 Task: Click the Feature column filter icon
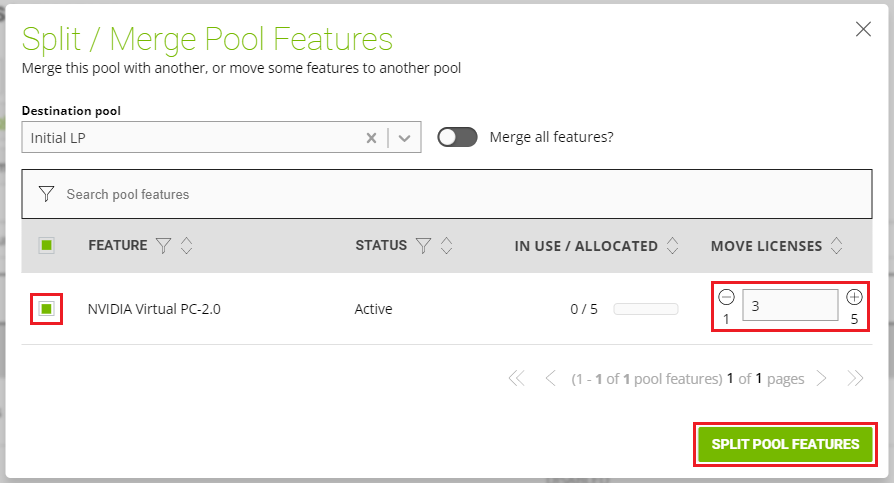(164, 245)
